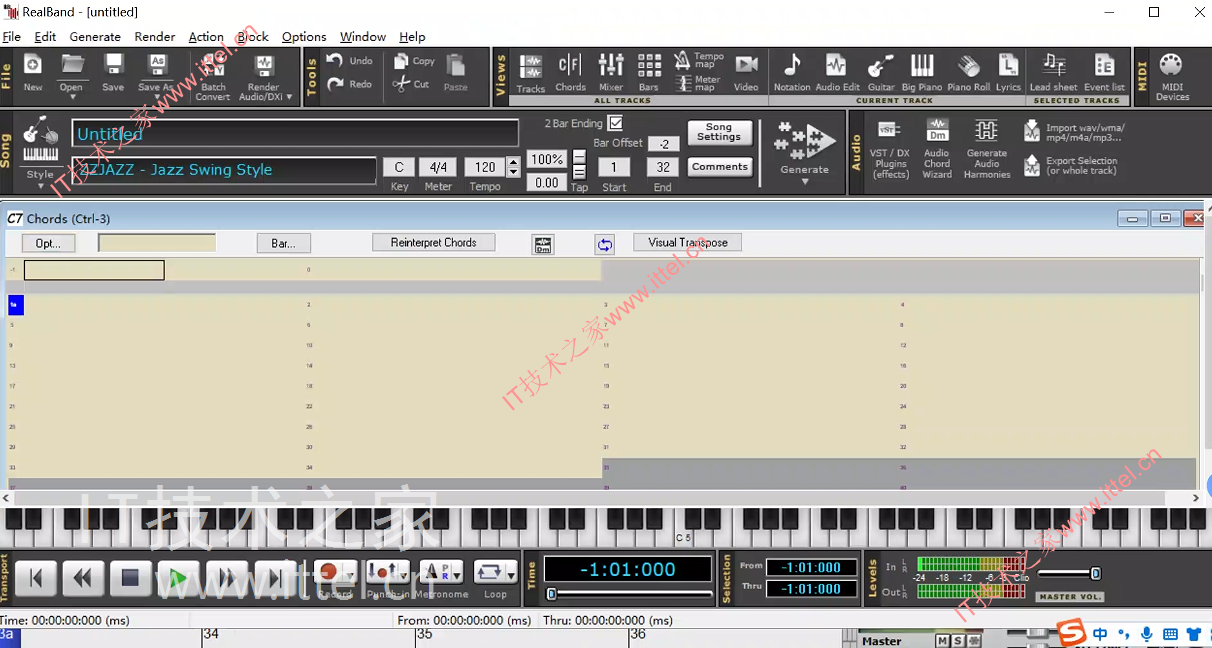Image resolution: width=1212 pixels, height=648 pixels.
Task: Click Import wav/wma/mp4/m4a/mp3
Action: [1073, 132]
